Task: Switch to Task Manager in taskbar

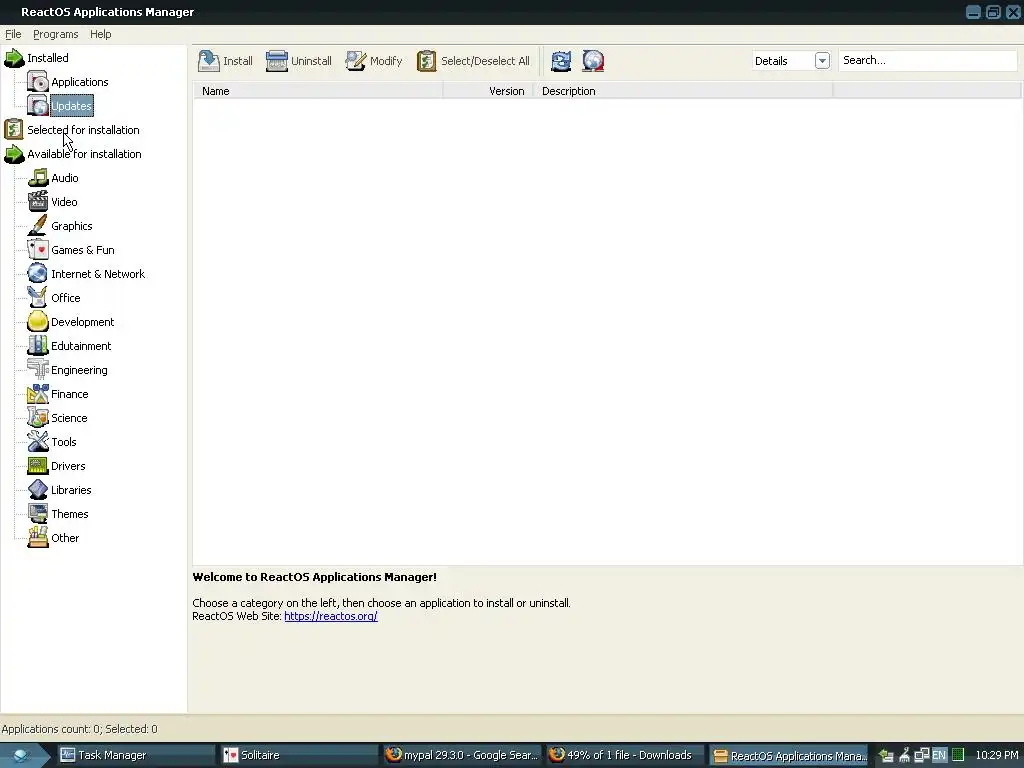Action: click(135, 756)
